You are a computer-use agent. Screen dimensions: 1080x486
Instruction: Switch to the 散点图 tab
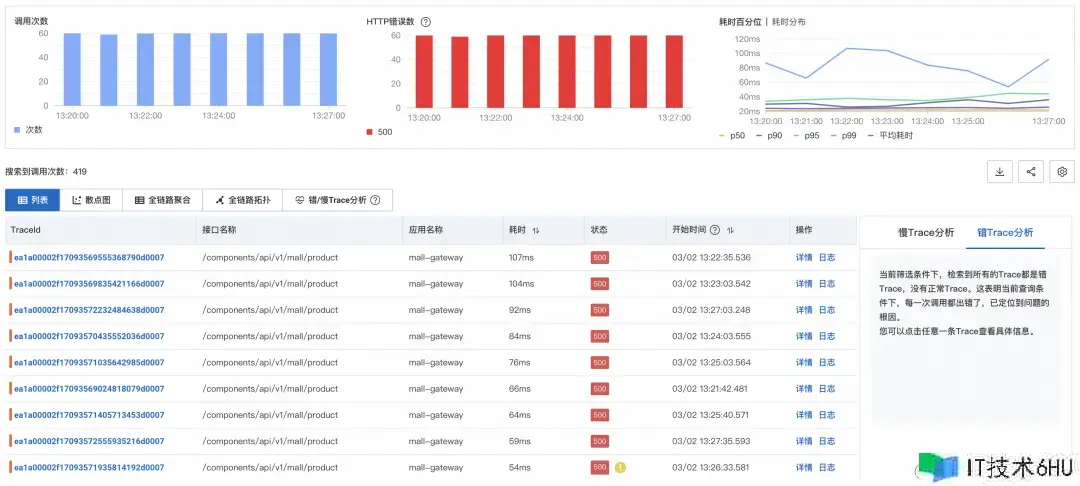tap(92, 200)
